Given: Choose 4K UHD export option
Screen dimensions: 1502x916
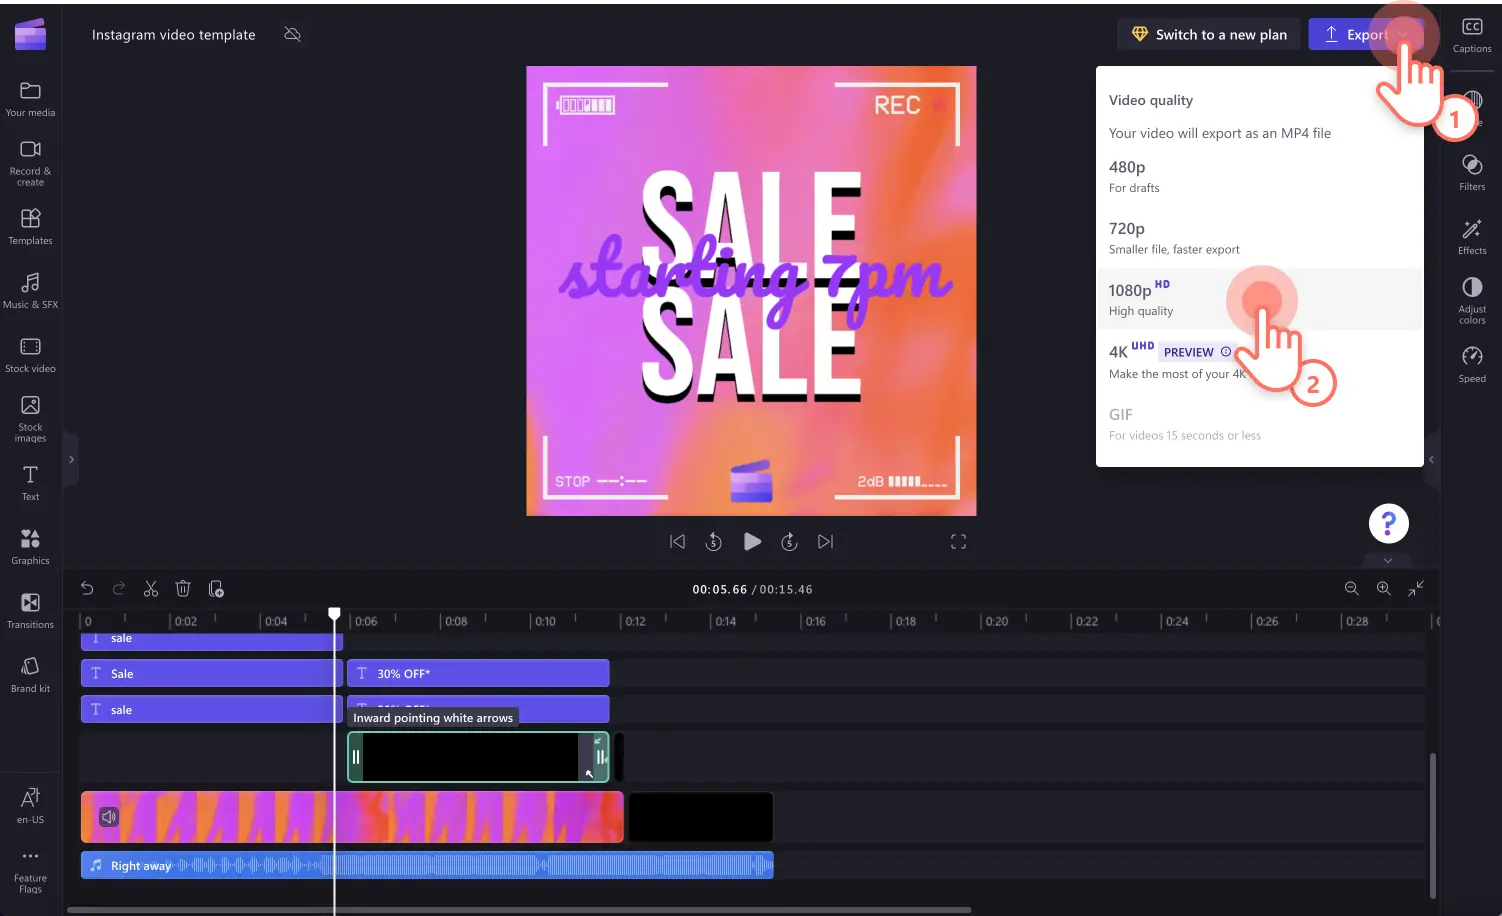Looking at the screenshot, I should [1259, 361].
